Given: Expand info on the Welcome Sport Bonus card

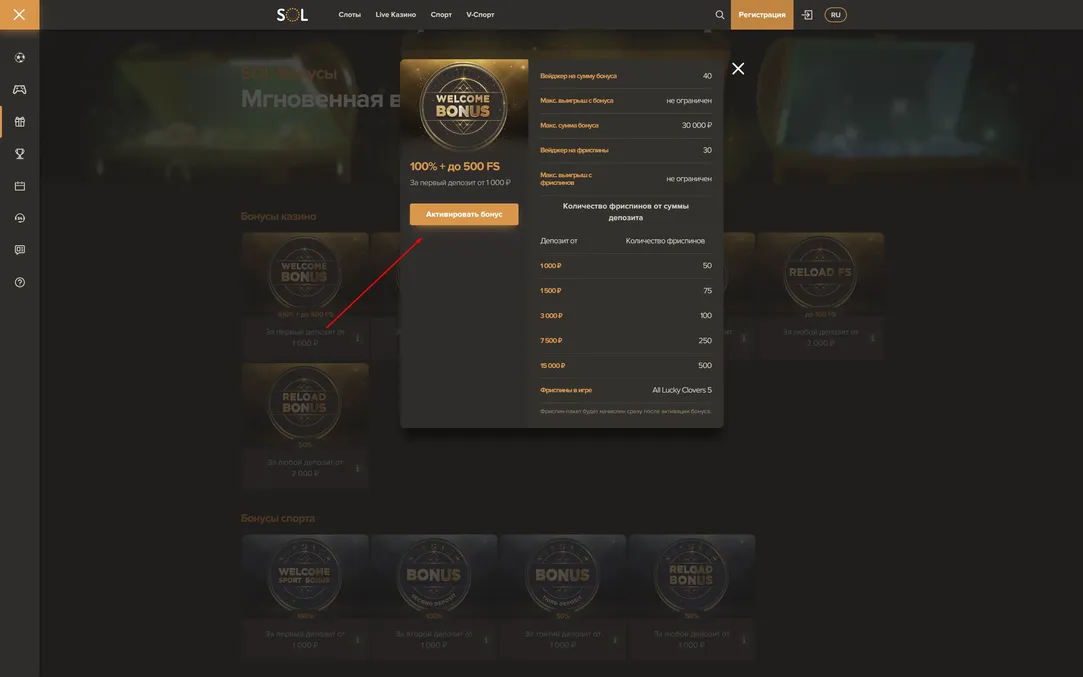Looking at the screenshot, I should [x=357, y=640].
